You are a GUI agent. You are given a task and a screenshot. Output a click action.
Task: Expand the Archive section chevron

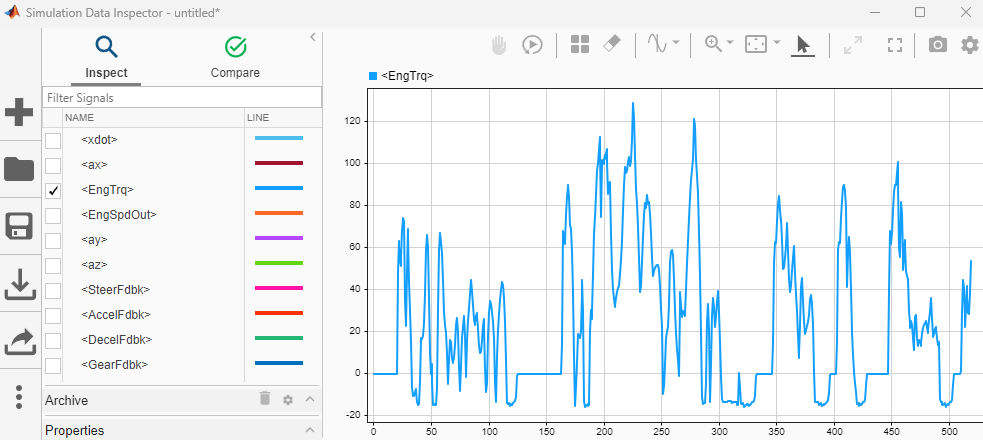(x=310, y=400)
